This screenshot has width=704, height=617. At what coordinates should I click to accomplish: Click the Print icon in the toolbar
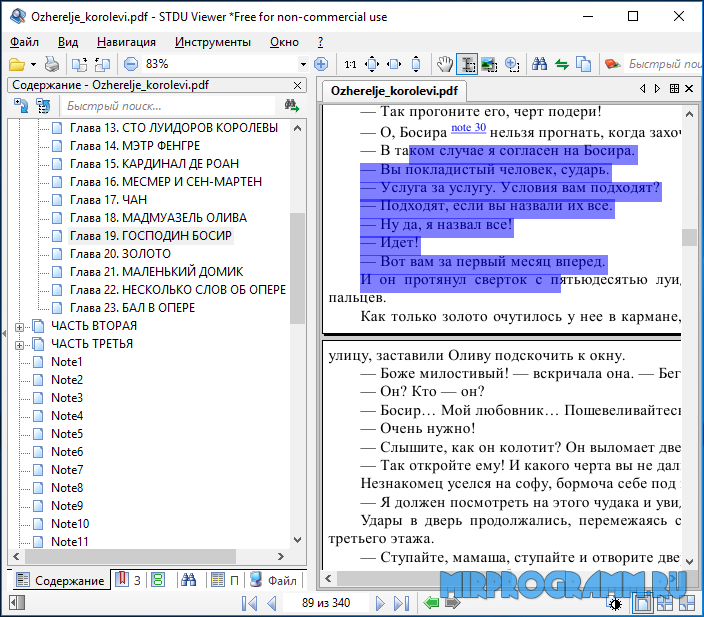[52, 65]
